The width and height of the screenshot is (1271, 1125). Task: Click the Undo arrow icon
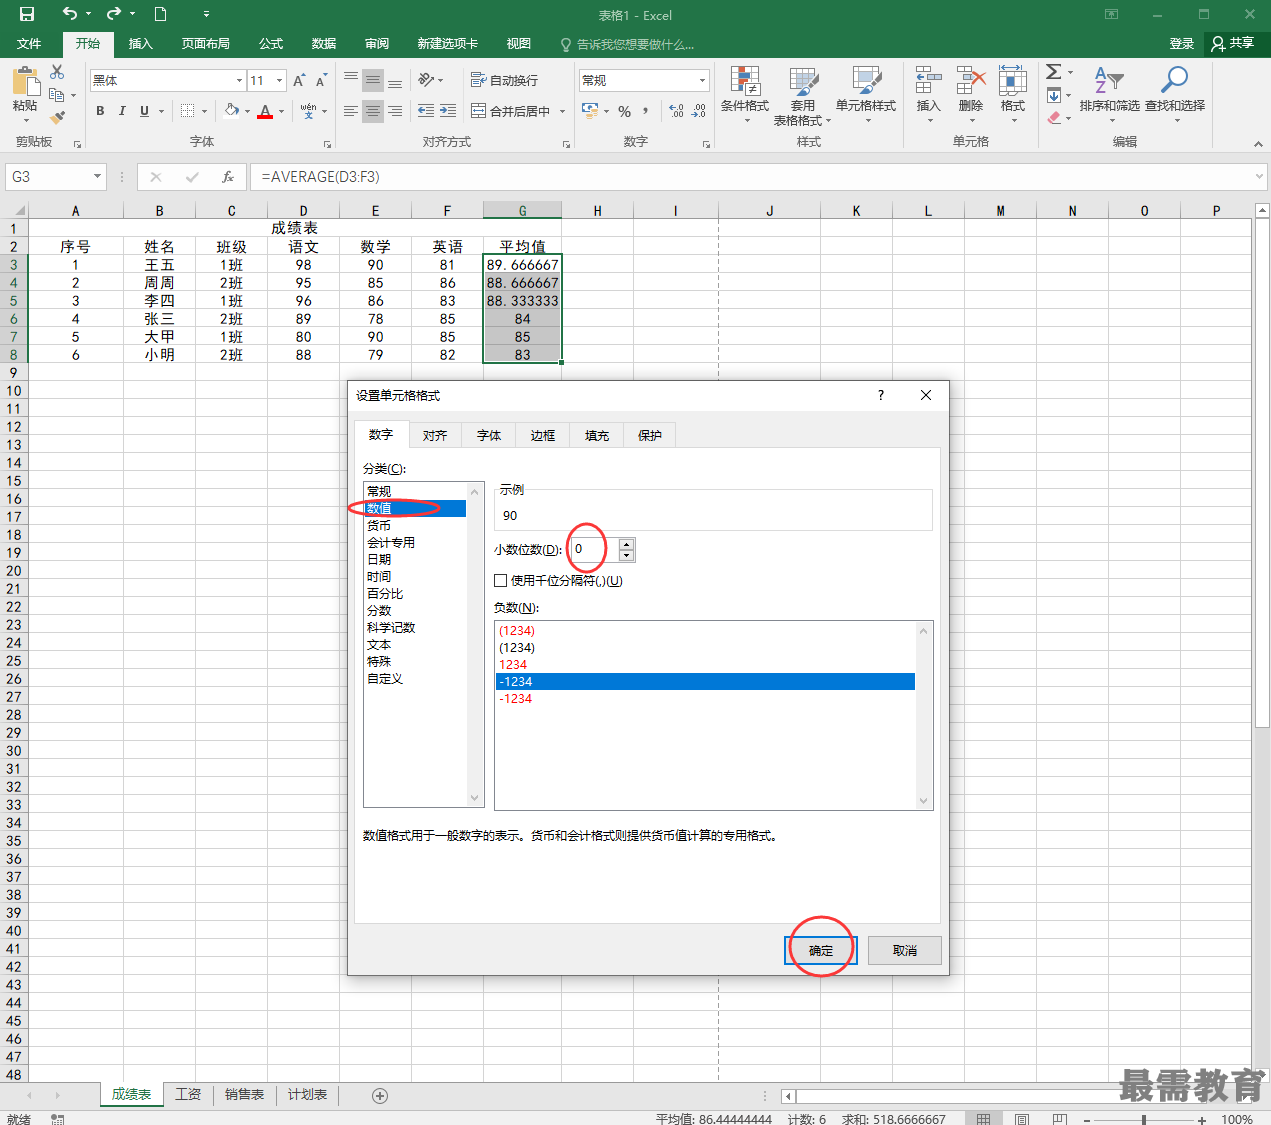(x=69, y=14)
